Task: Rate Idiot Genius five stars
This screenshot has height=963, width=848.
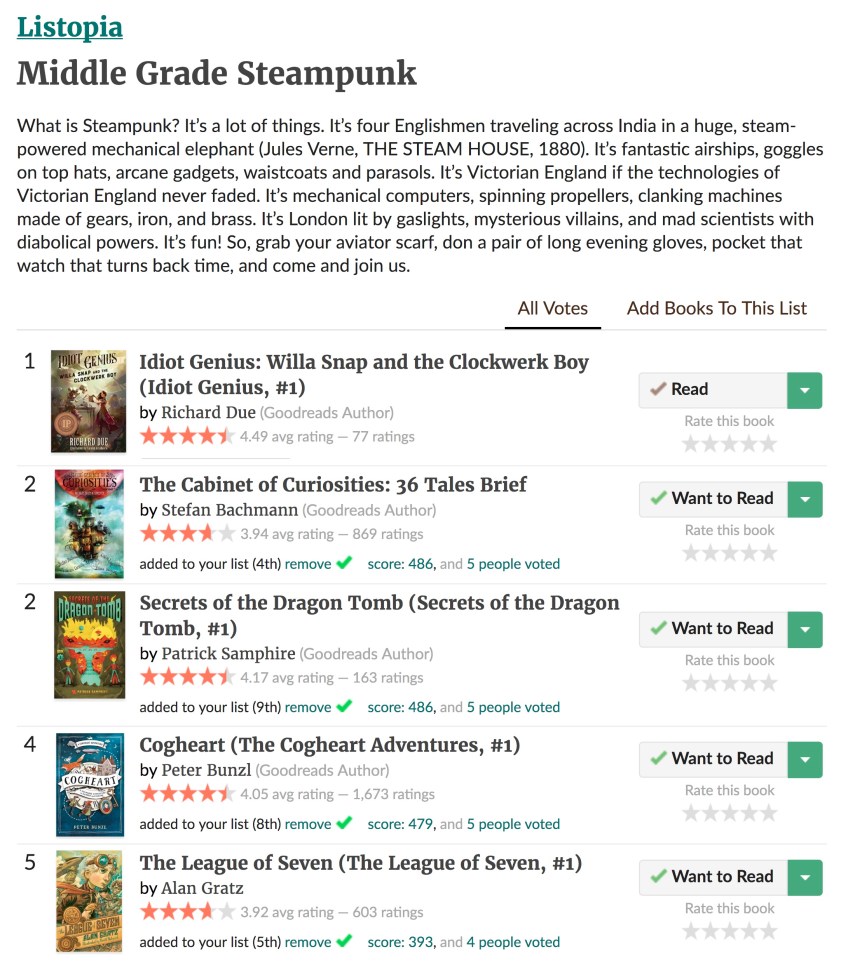Action: (768, 443)
